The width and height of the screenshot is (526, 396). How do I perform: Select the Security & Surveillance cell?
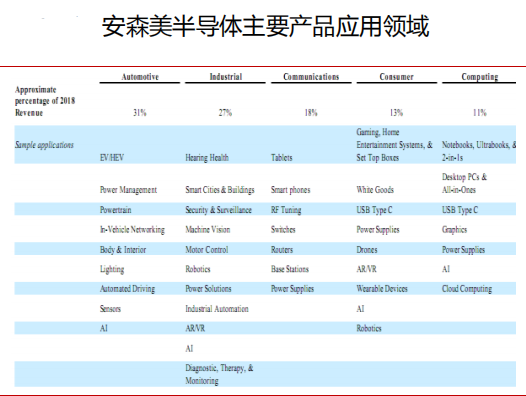tap(218, 210)
